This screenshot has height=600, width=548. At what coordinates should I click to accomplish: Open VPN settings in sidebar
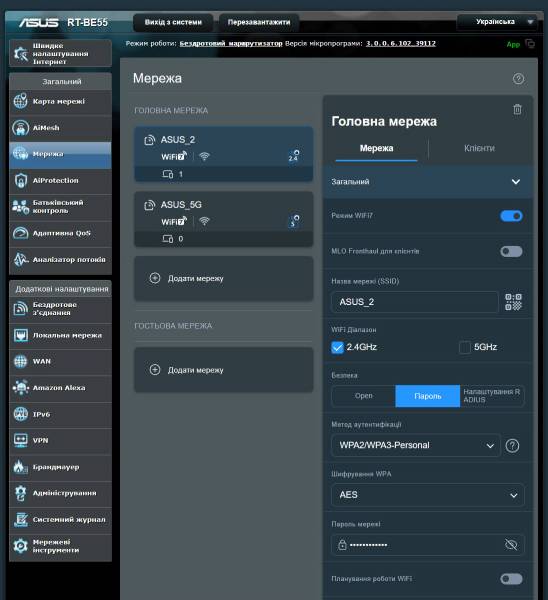tap(60, 440)
